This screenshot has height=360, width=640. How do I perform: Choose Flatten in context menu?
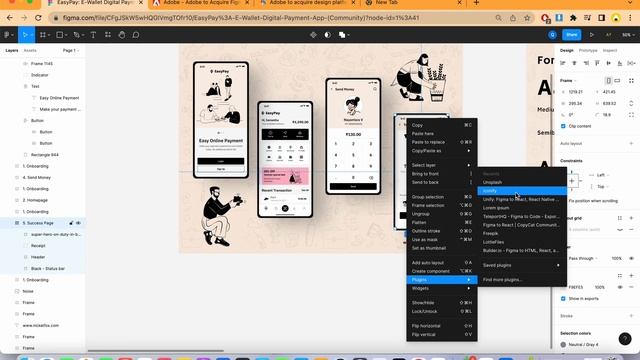[442, 222]
